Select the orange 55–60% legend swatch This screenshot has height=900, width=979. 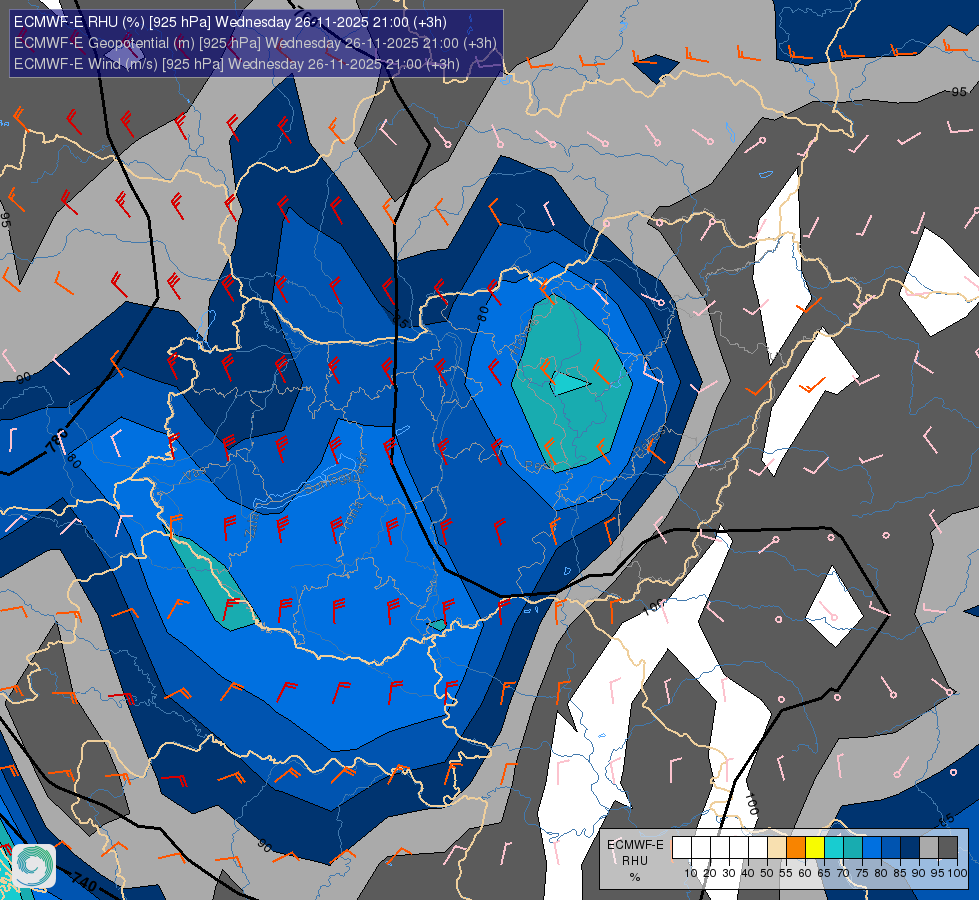796,847
